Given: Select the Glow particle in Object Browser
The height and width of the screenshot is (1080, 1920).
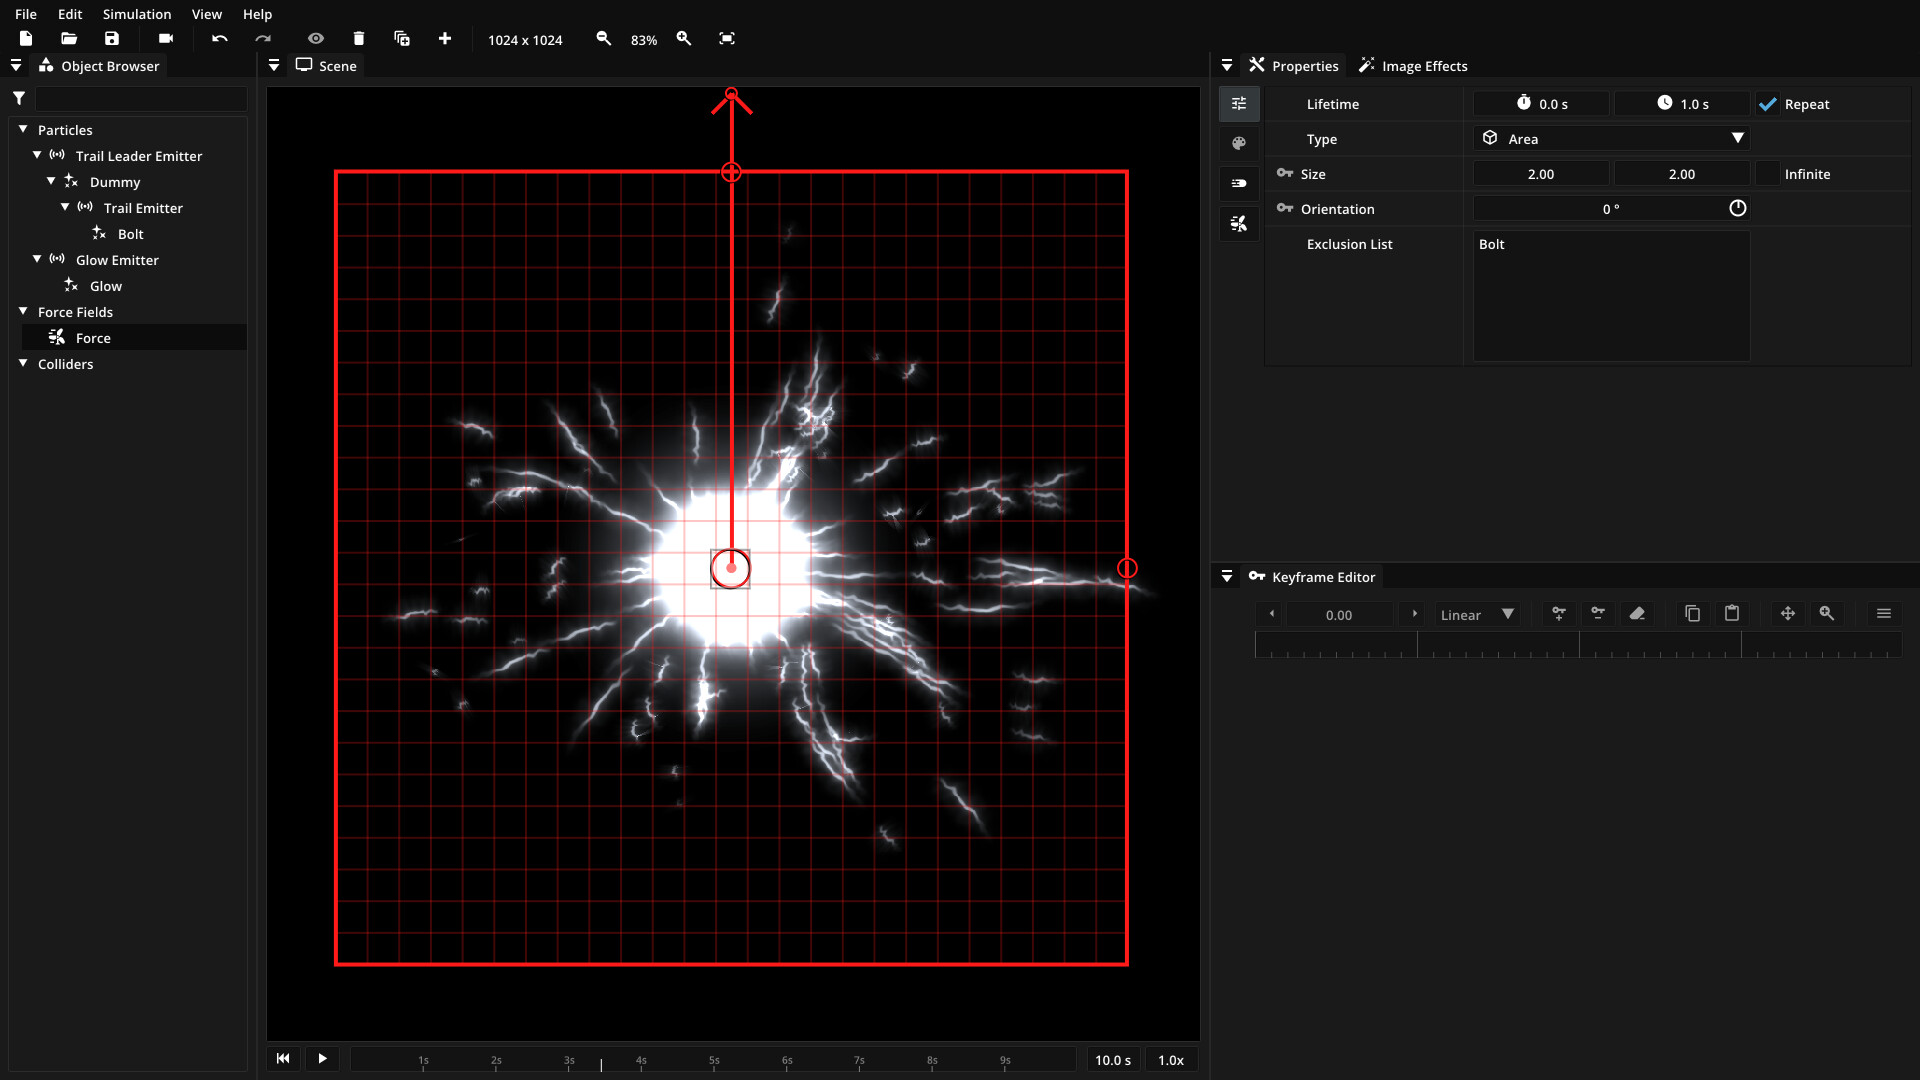Looking at the screenshot, I should (x=105, y=286).
